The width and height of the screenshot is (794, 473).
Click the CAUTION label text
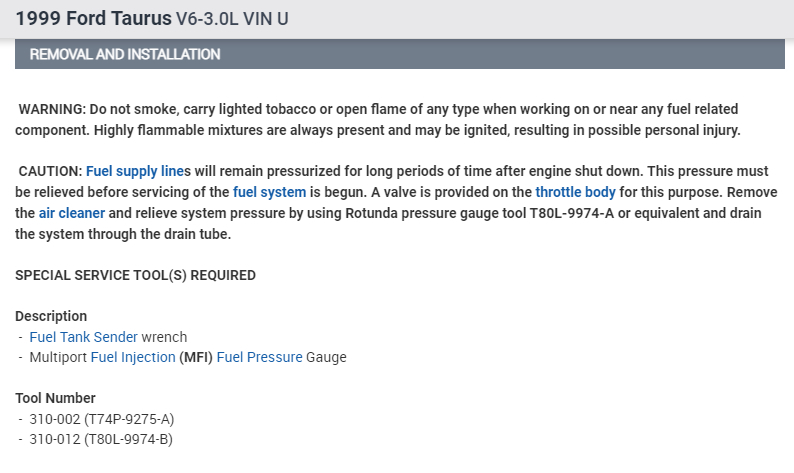[50, 171]
